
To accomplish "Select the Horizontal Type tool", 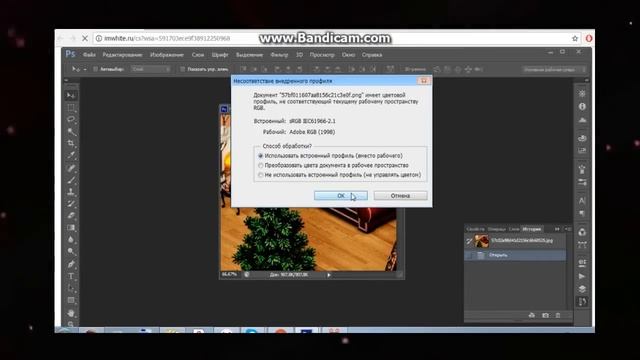I will 71,276.
